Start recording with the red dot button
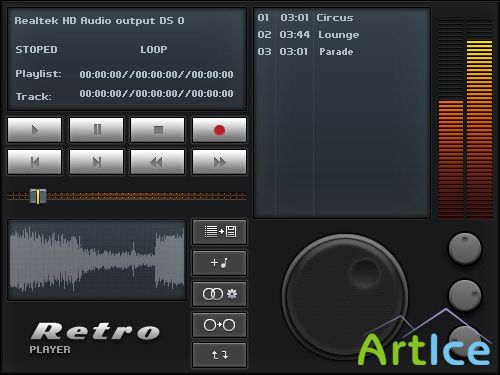This screenshot has height=375, width=500. click(x=219, y=130)
